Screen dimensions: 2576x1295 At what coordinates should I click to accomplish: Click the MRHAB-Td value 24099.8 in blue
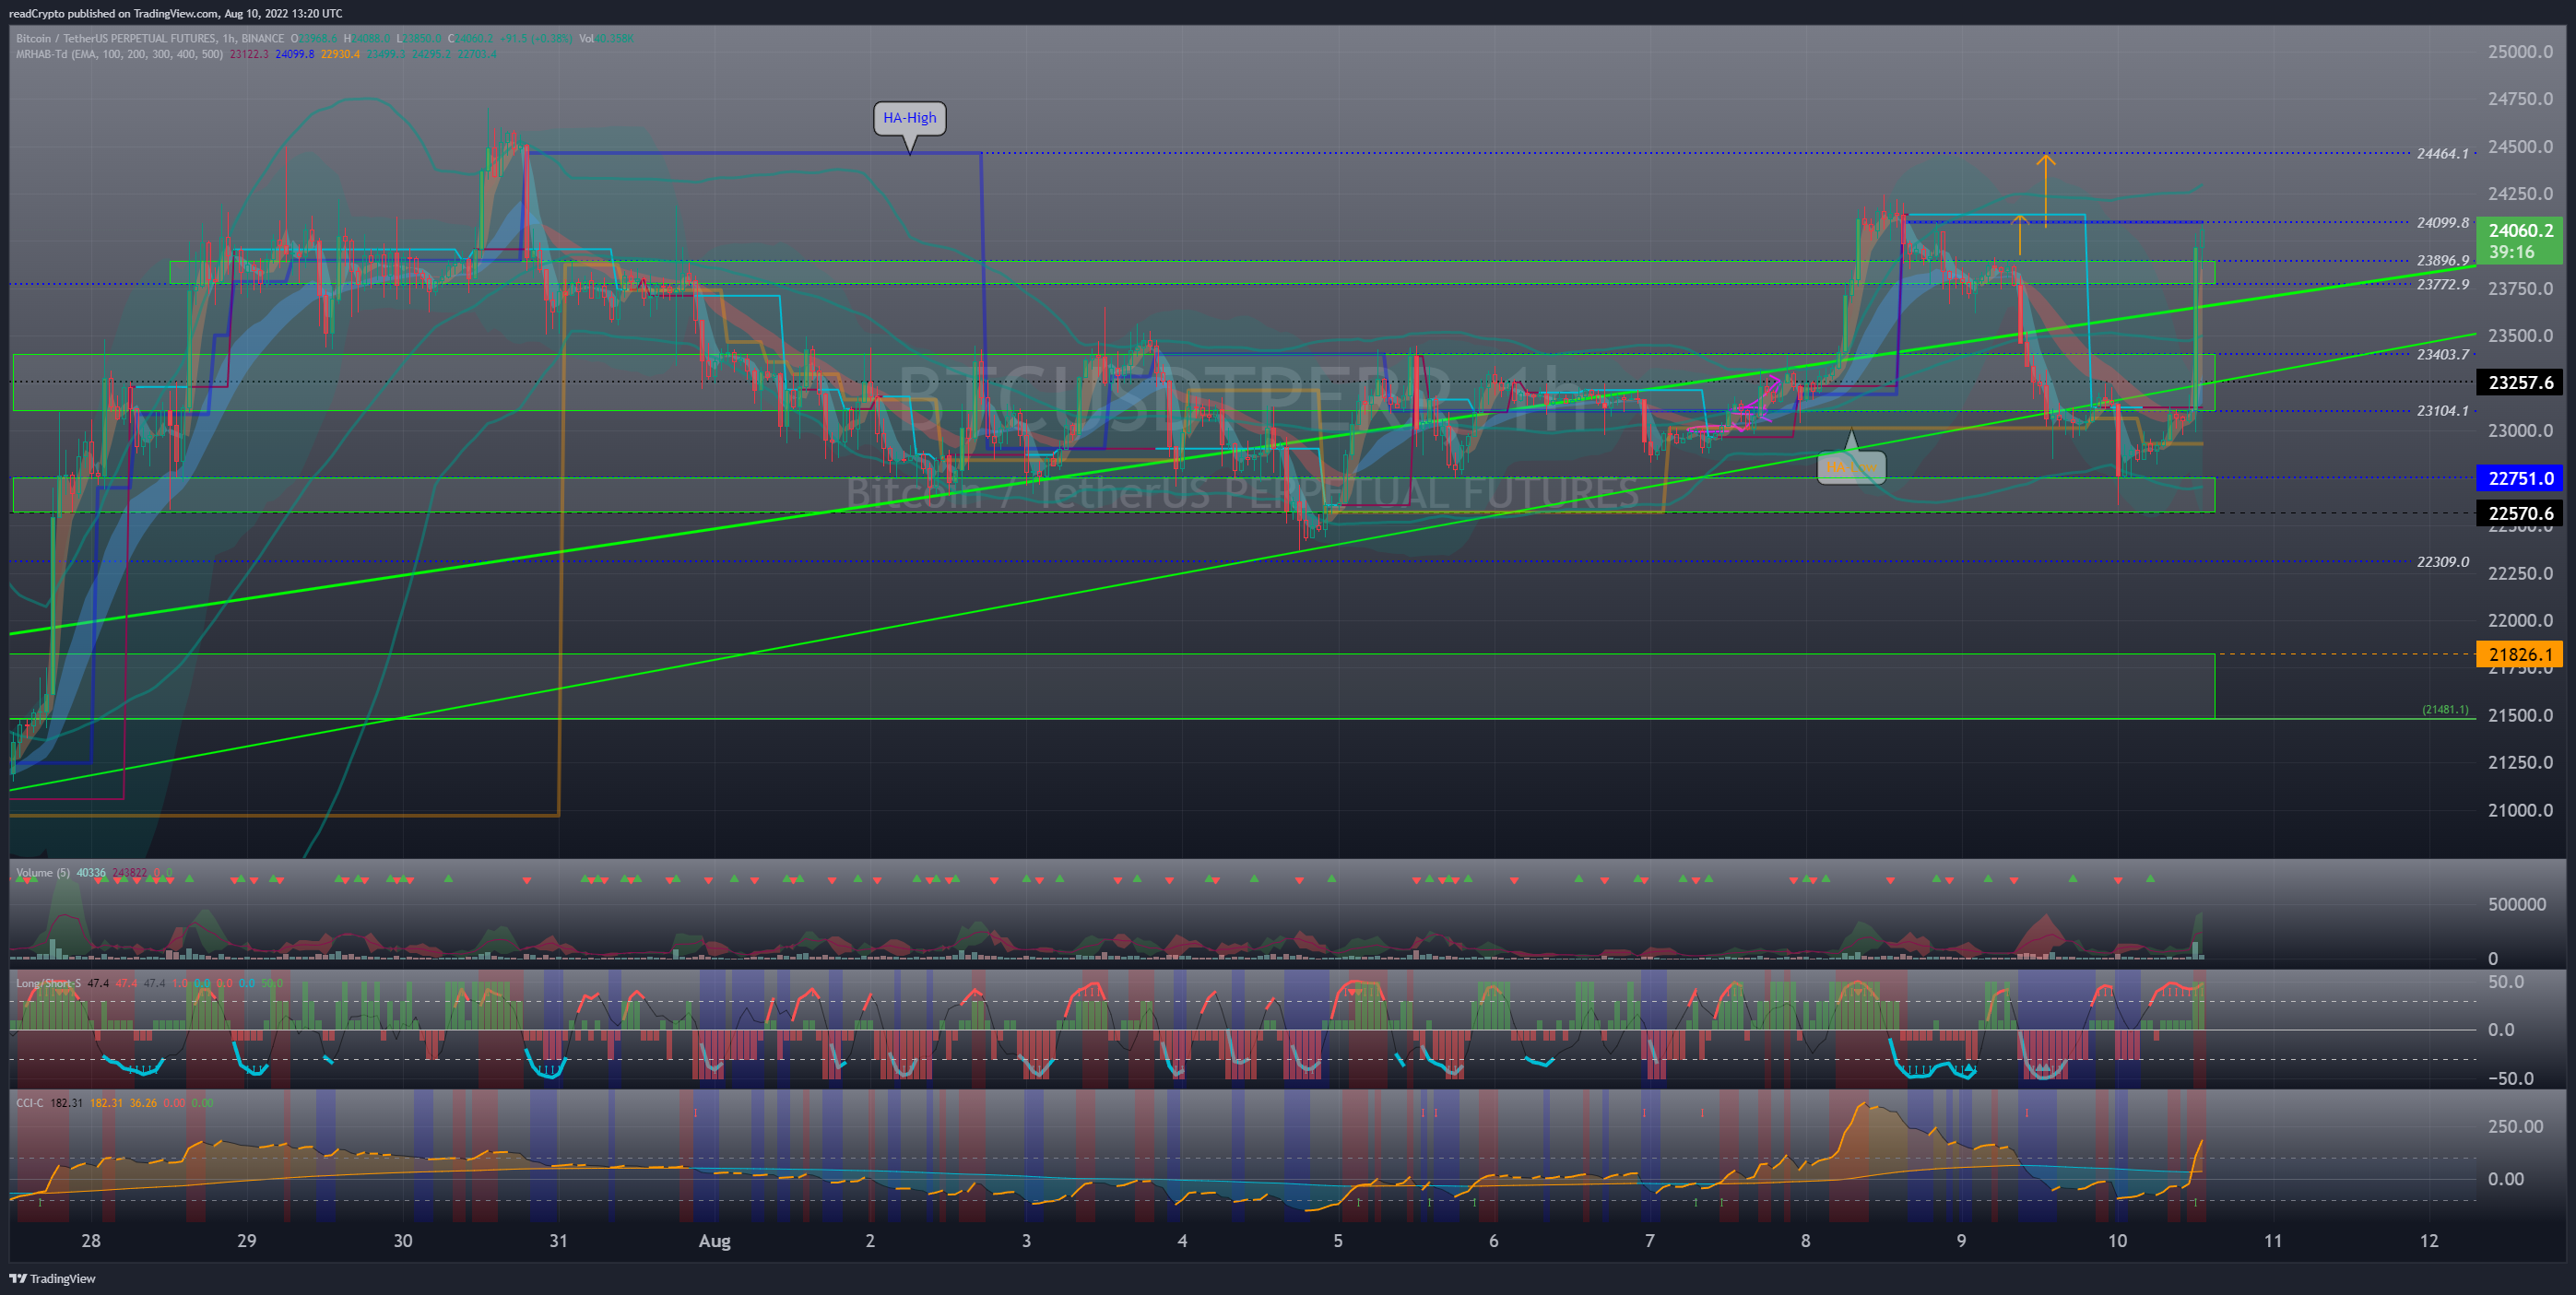(x=295, y=54)
